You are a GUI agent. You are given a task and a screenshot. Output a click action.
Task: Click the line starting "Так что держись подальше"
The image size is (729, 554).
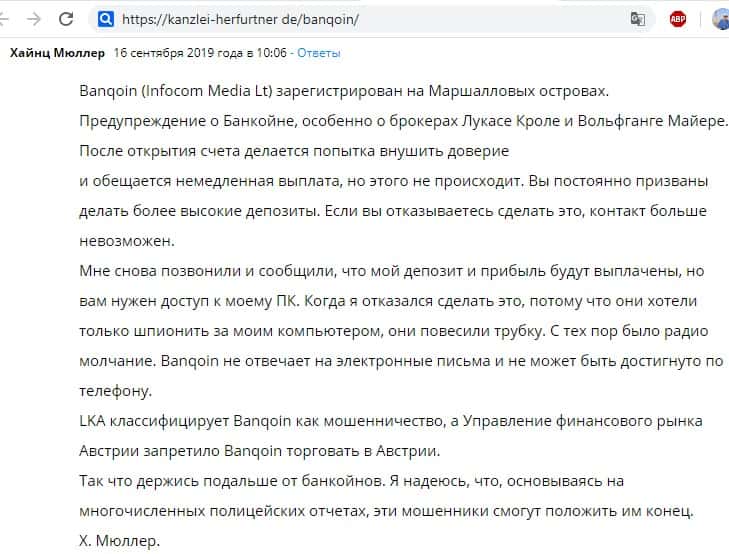coord(351,481)
